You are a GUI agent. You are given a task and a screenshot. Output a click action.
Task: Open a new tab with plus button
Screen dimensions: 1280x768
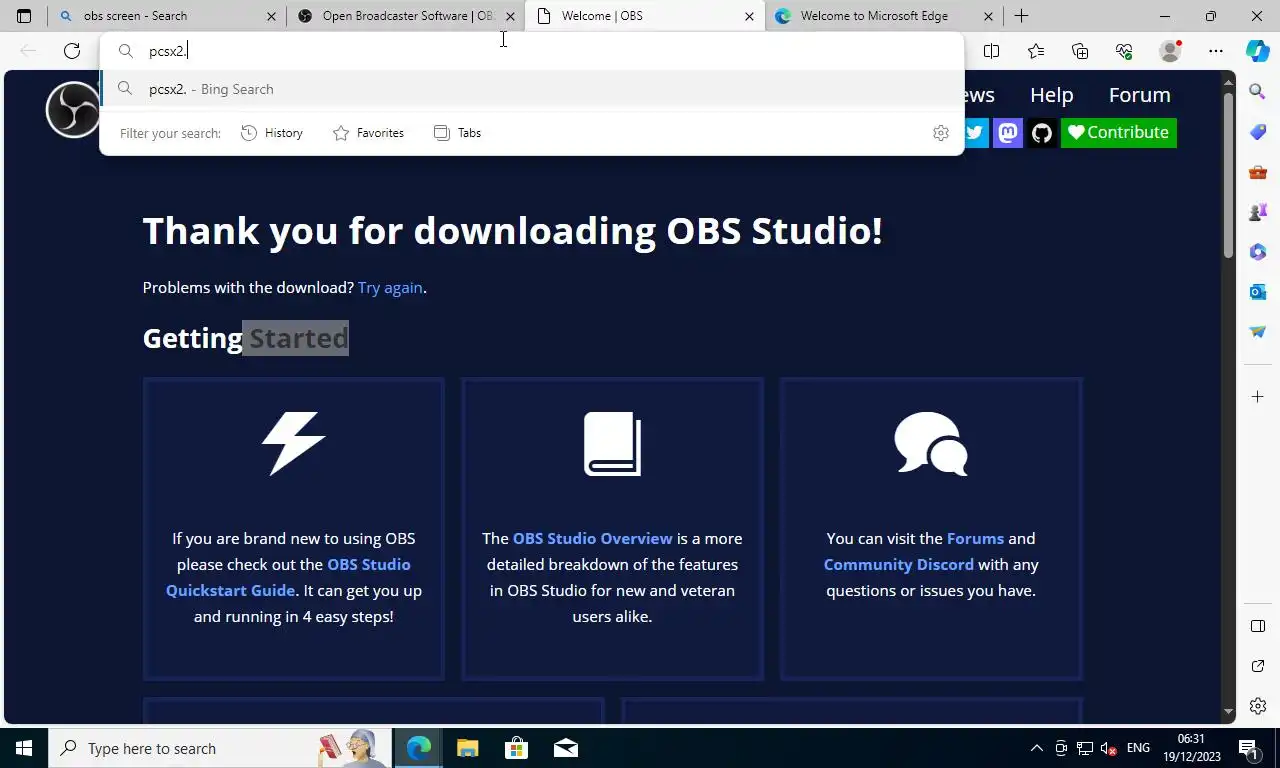tap(1021, 16)
